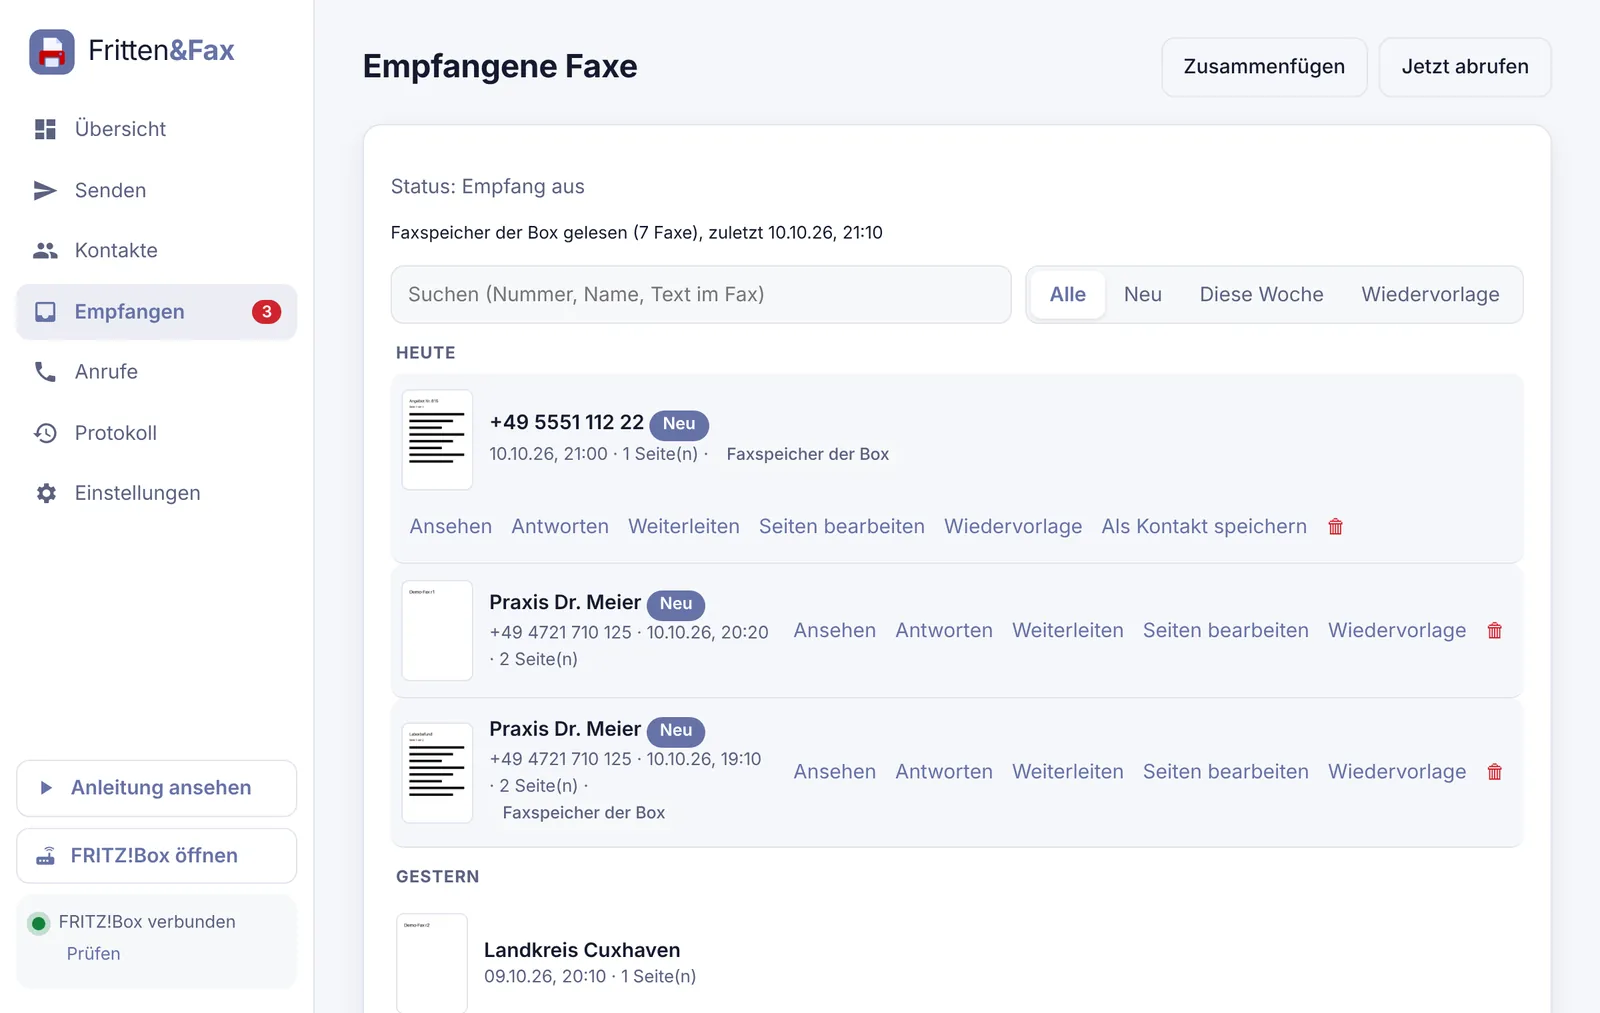Click the Senden paper plane icon

[x=45, y=190]
